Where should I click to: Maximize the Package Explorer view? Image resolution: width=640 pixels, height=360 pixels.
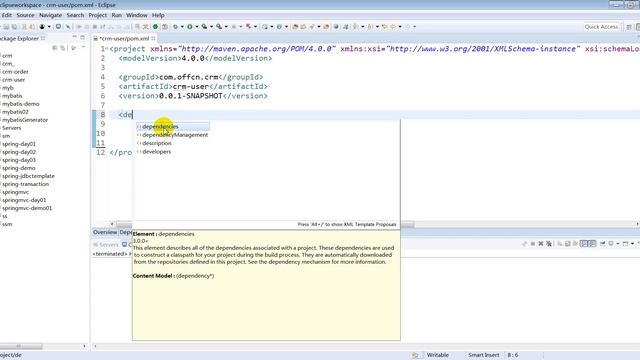82,37
